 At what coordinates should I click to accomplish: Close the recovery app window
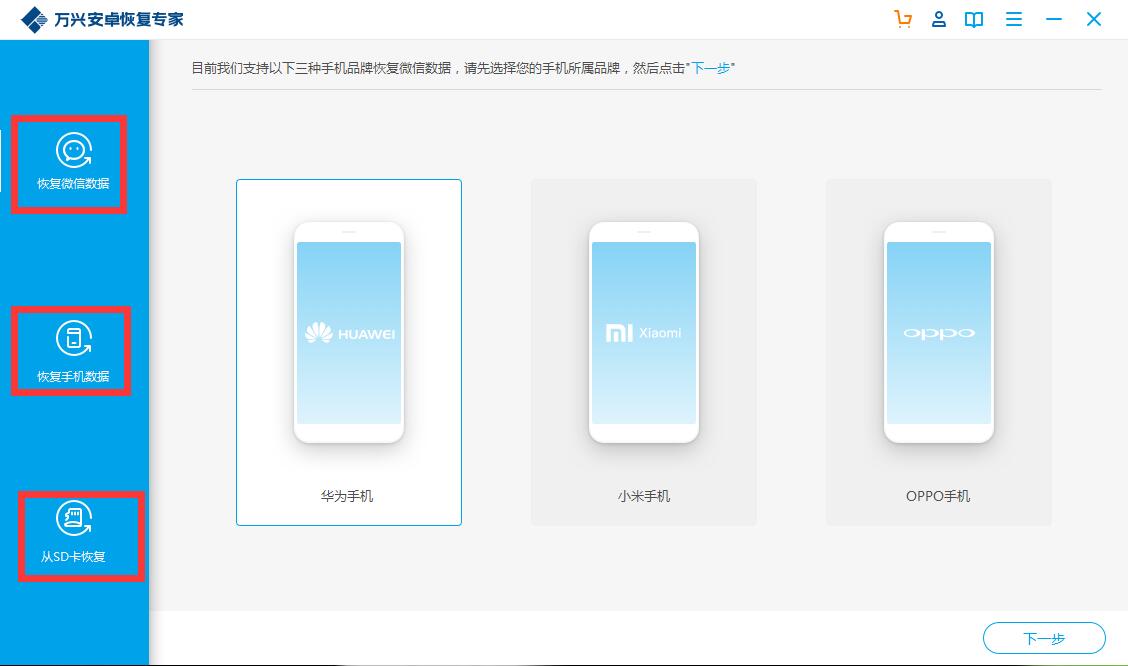pos(1094,19)
